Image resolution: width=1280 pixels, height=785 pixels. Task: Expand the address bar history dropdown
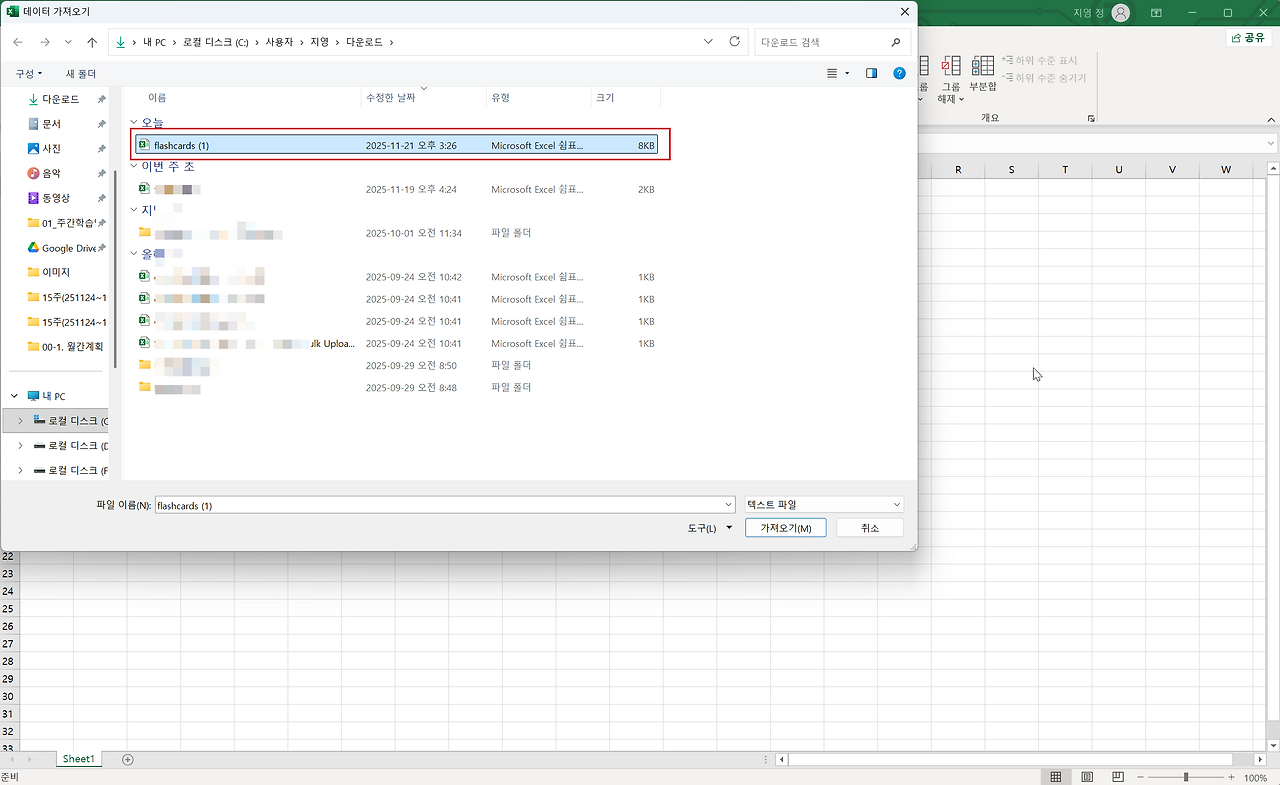click(x=709, y=42)
